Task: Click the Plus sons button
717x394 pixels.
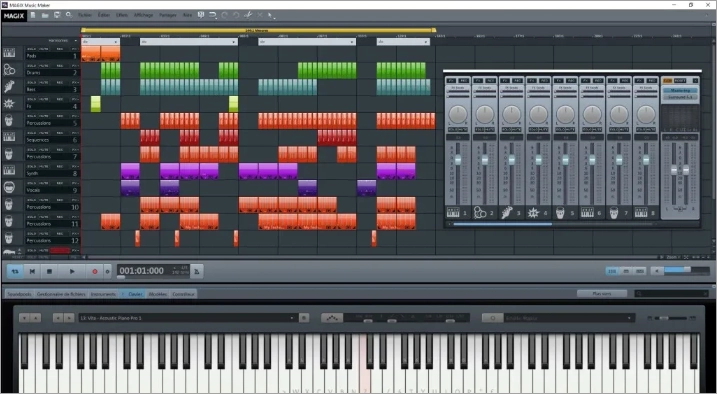Action: [602, 293]
